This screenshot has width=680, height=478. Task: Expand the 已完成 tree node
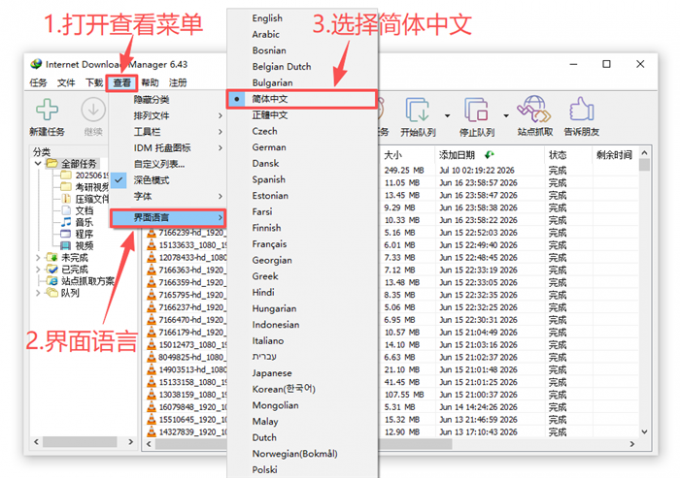38,269
